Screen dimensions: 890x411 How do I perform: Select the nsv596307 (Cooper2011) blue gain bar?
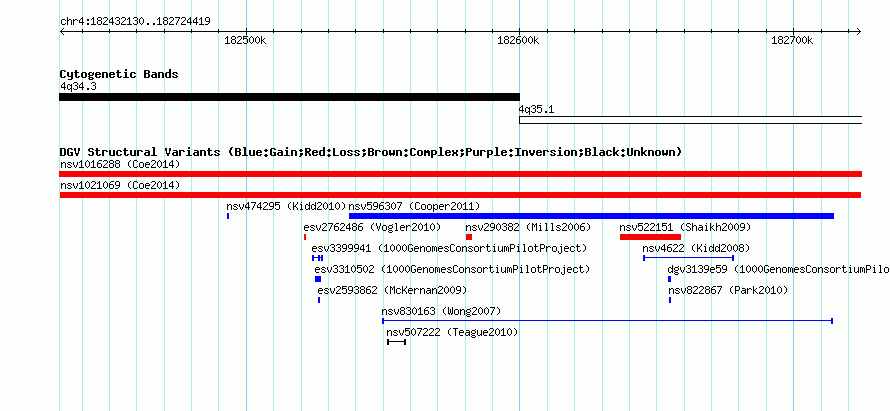[591, 216]
